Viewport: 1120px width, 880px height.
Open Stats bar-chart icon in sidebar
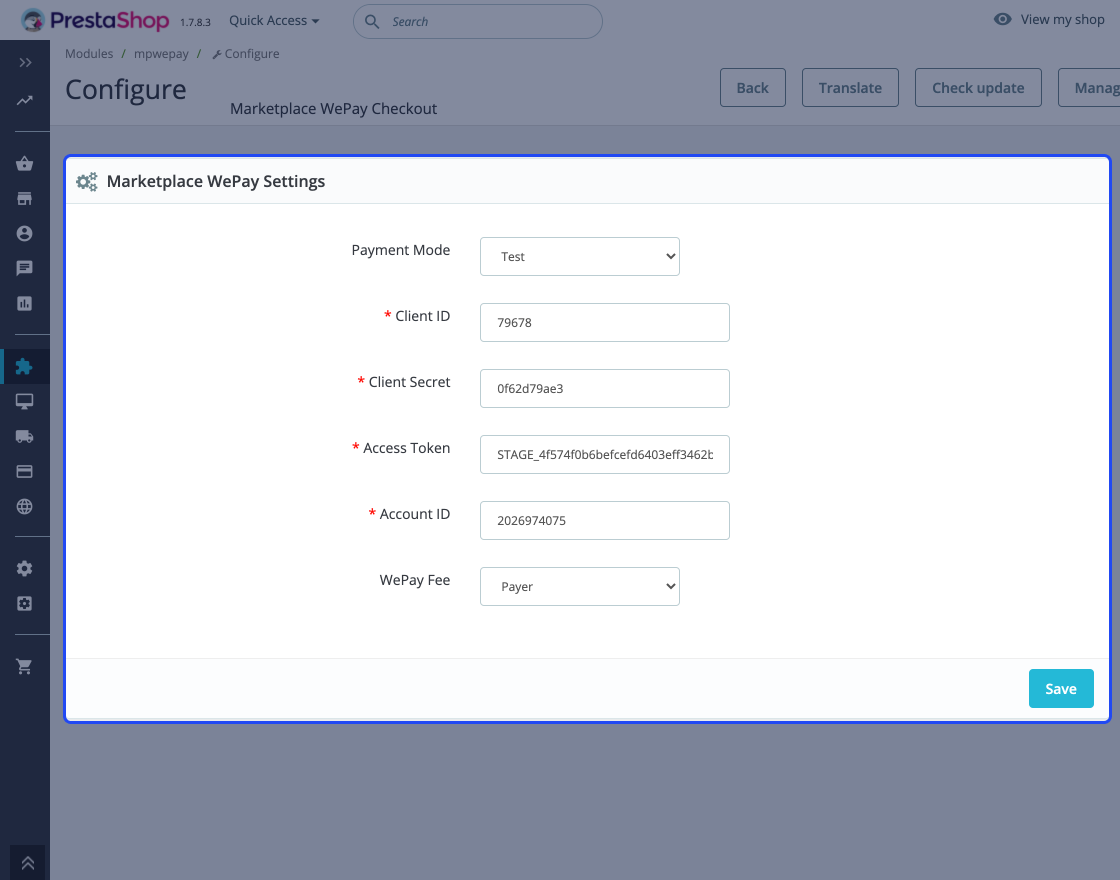pos(24,303)
